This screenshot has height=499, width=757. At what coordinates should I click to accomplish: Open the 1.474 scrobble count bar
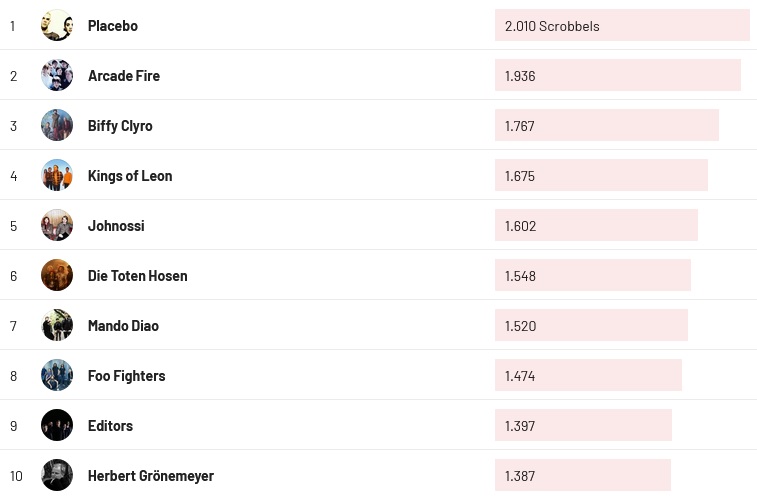588,376
